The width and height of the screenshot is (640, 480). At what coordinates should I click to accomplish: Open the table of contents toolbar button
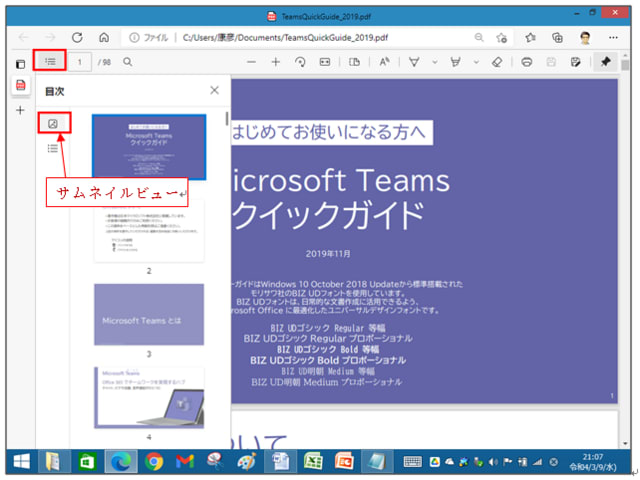(50, 61)
